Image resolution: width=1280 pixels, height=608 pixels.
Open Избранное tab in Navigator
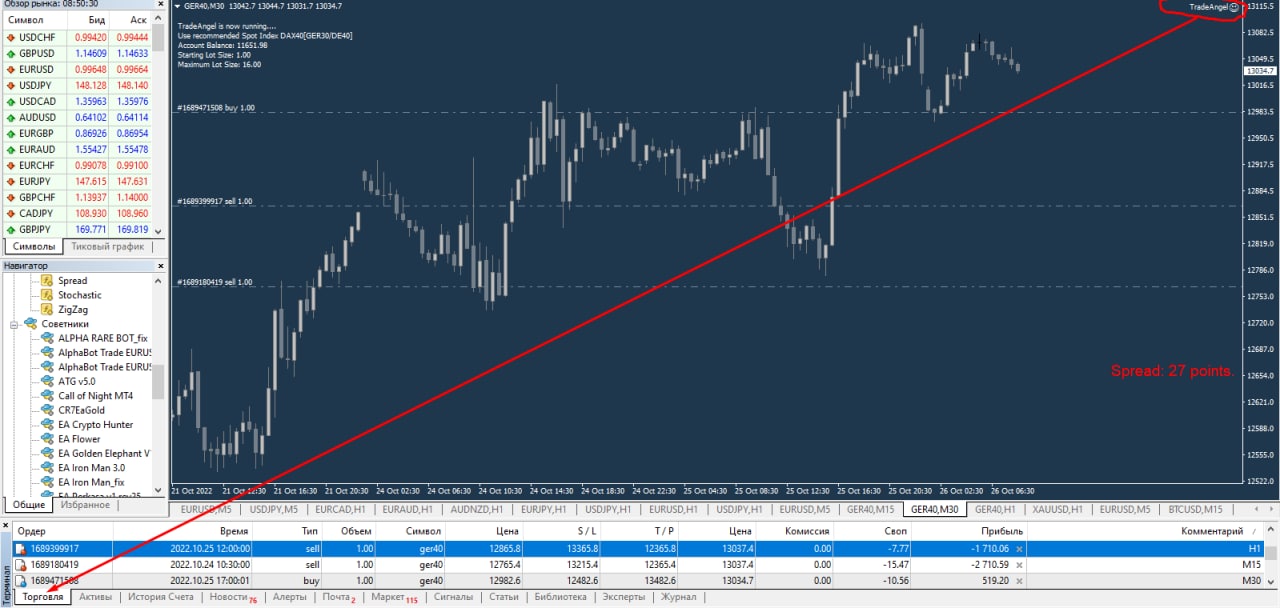click(85, 505)
